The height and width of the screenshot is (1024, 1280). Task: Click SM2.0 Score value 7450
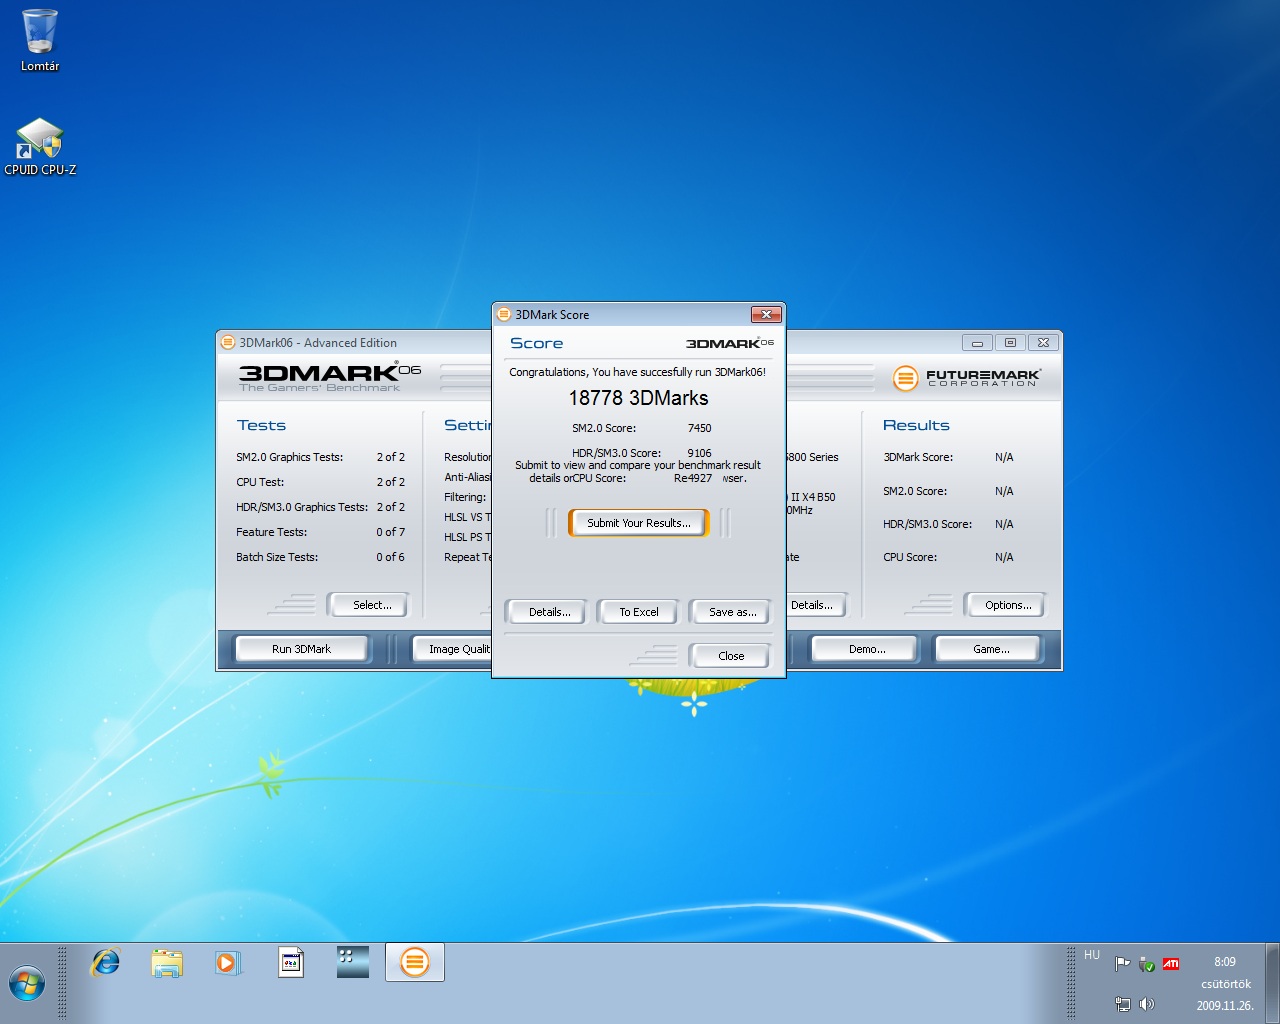[699, 428]
